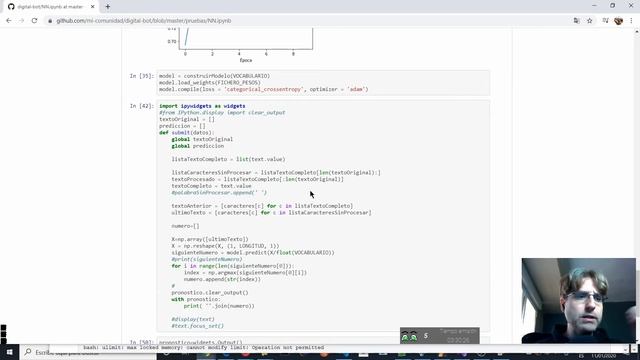Click the "import ipywidgets as widgets" line

pos(202,106)
